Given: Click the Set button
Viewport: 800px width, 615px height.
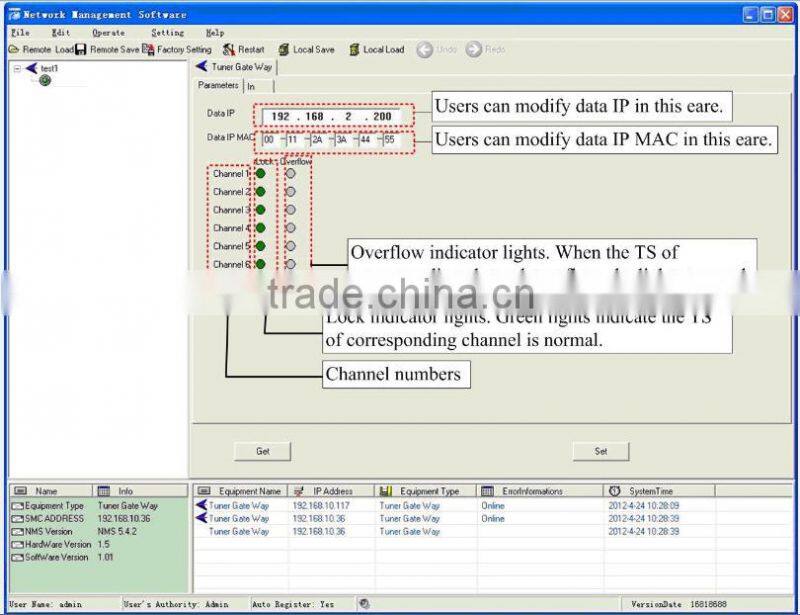Looking at the screenshot, I should [x=599, y=451].
